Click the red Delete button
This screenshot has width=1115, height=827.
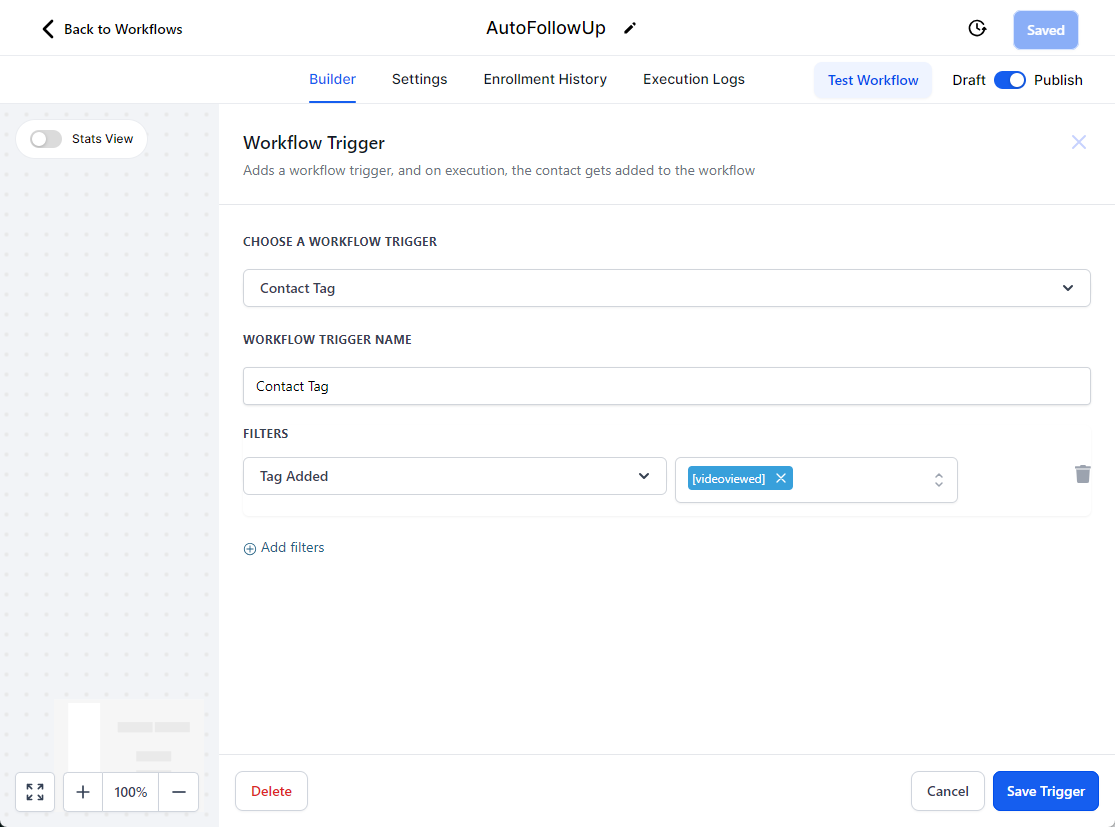click(x=271, y=791)
